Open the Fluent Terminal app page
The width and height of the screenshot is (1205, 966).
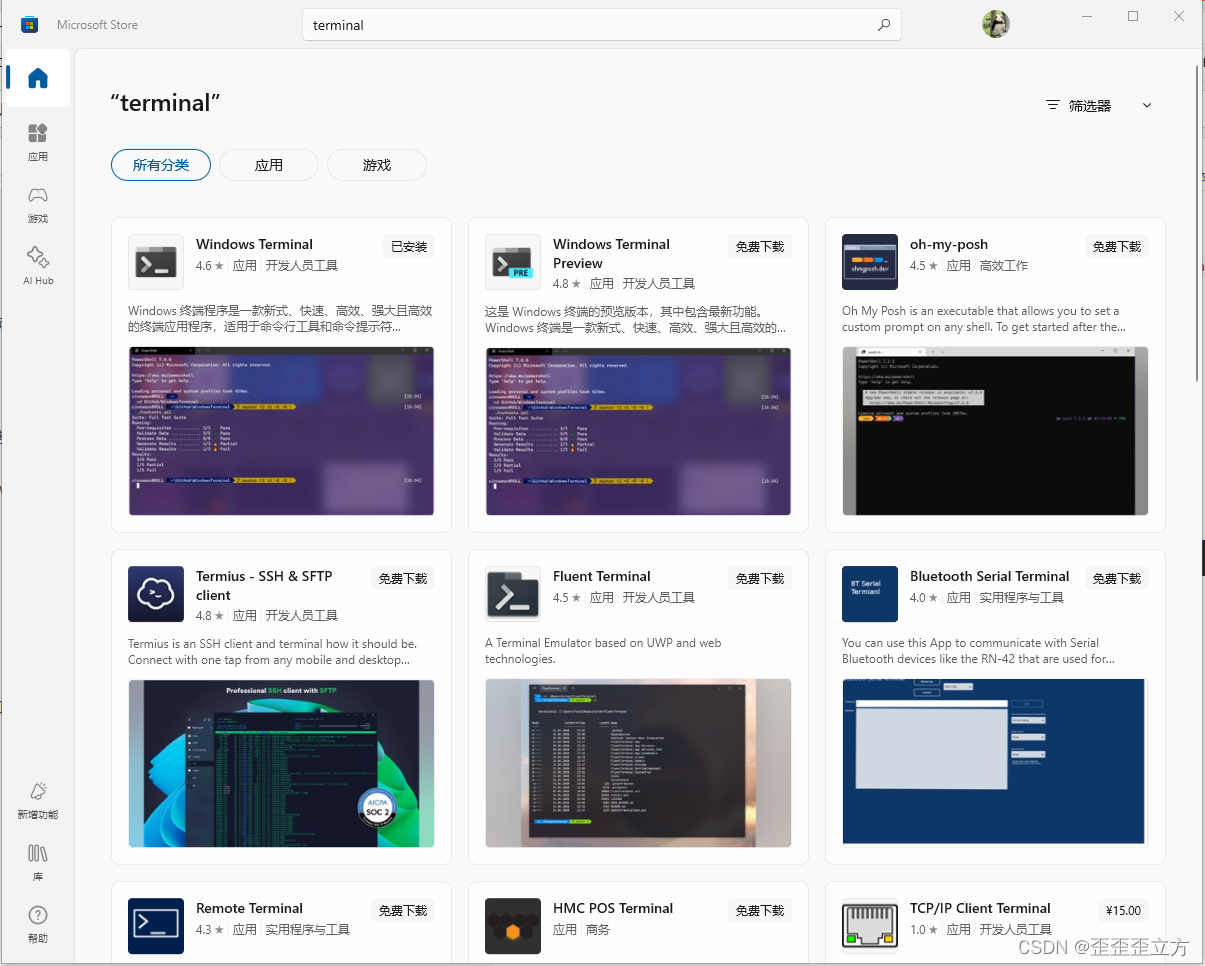[x=601, y=576]
